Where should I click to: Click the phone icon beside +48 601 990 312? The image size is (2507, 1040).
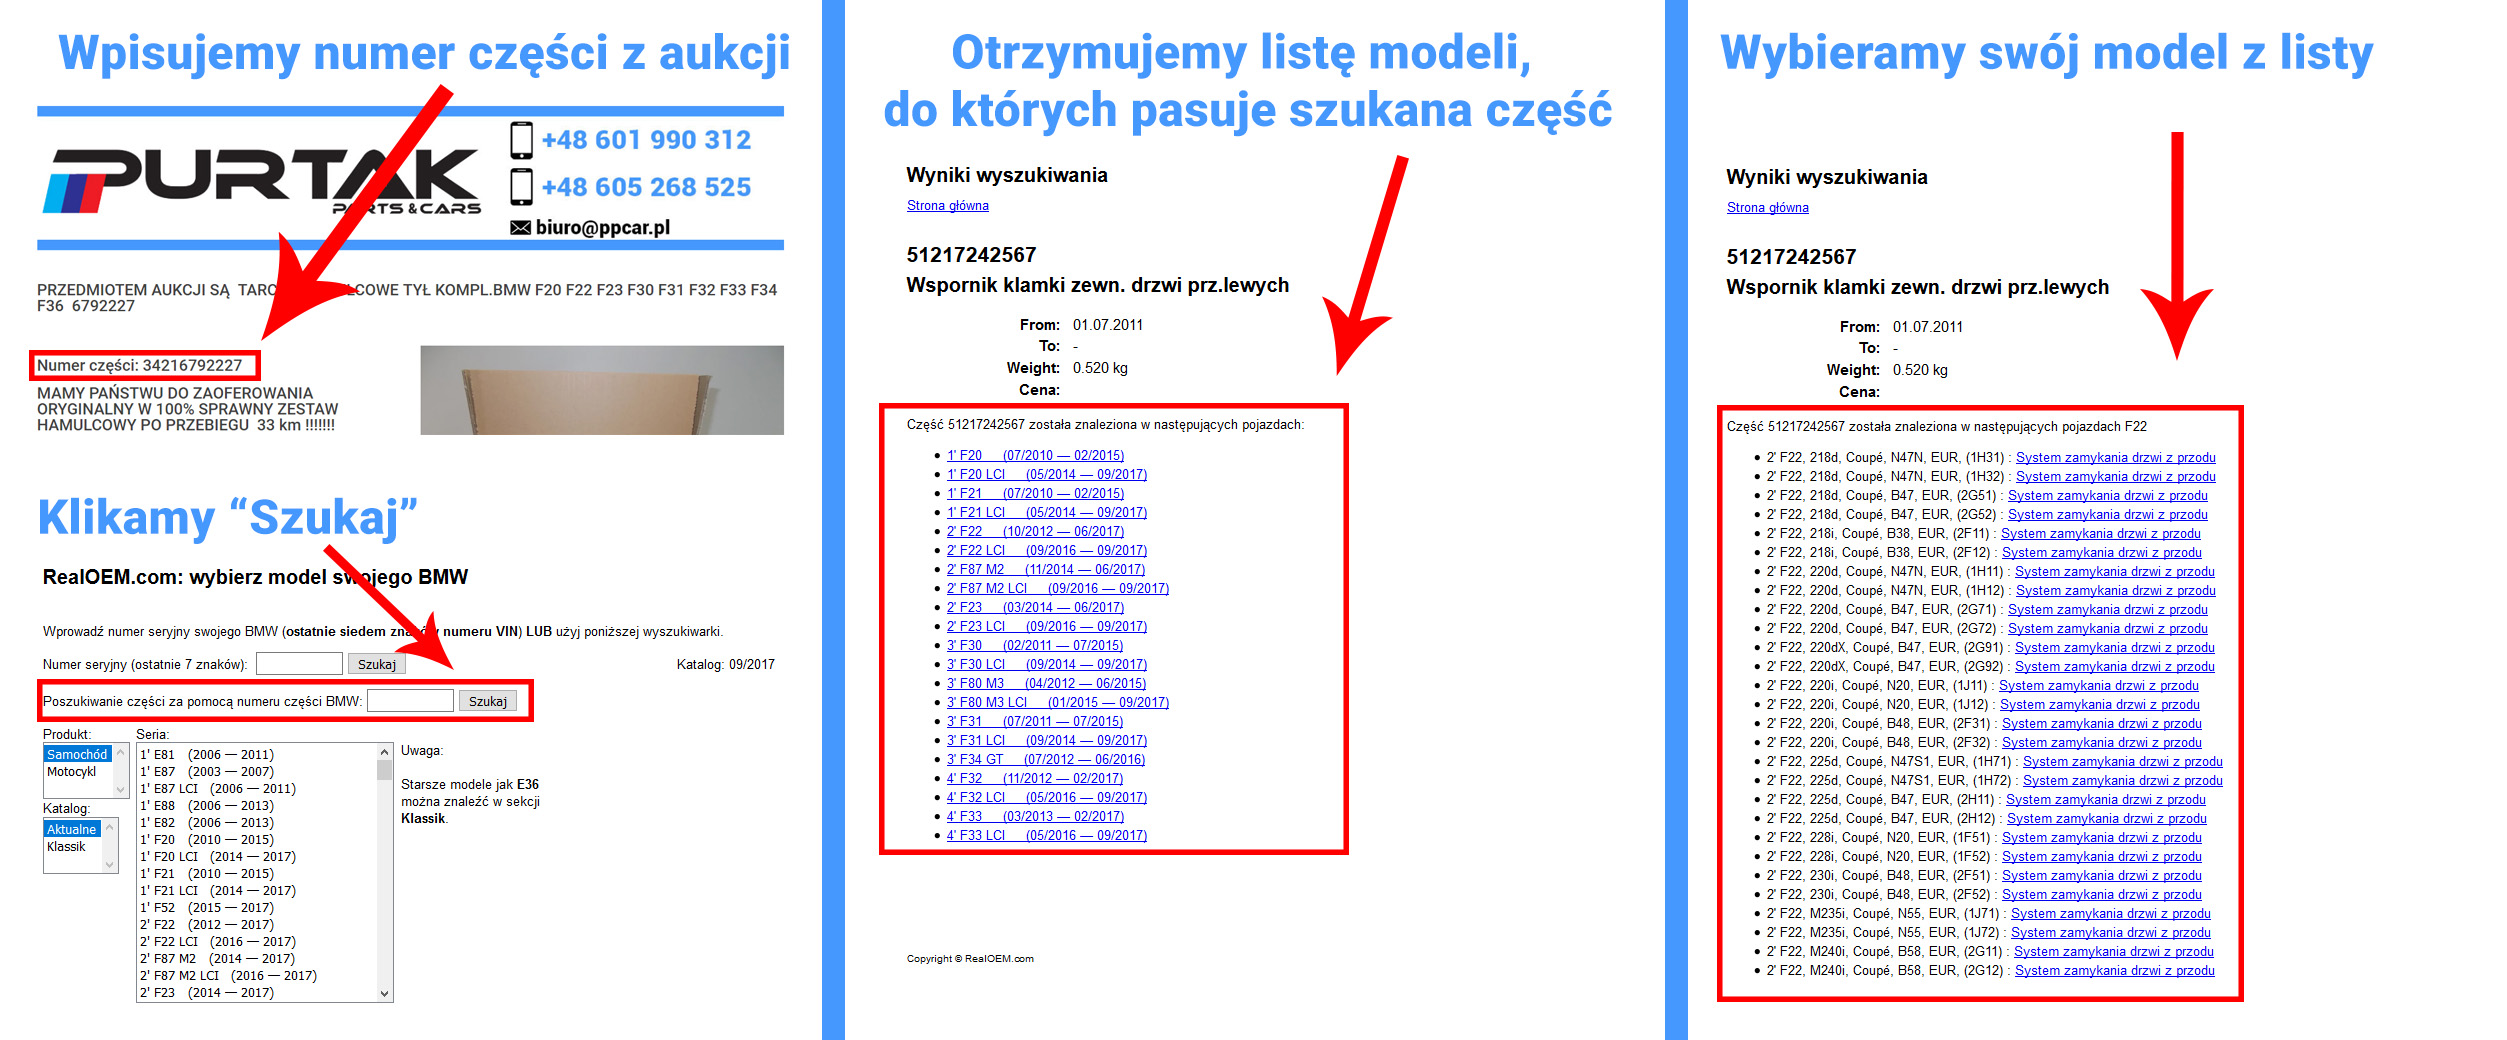[x=521, y=140]
